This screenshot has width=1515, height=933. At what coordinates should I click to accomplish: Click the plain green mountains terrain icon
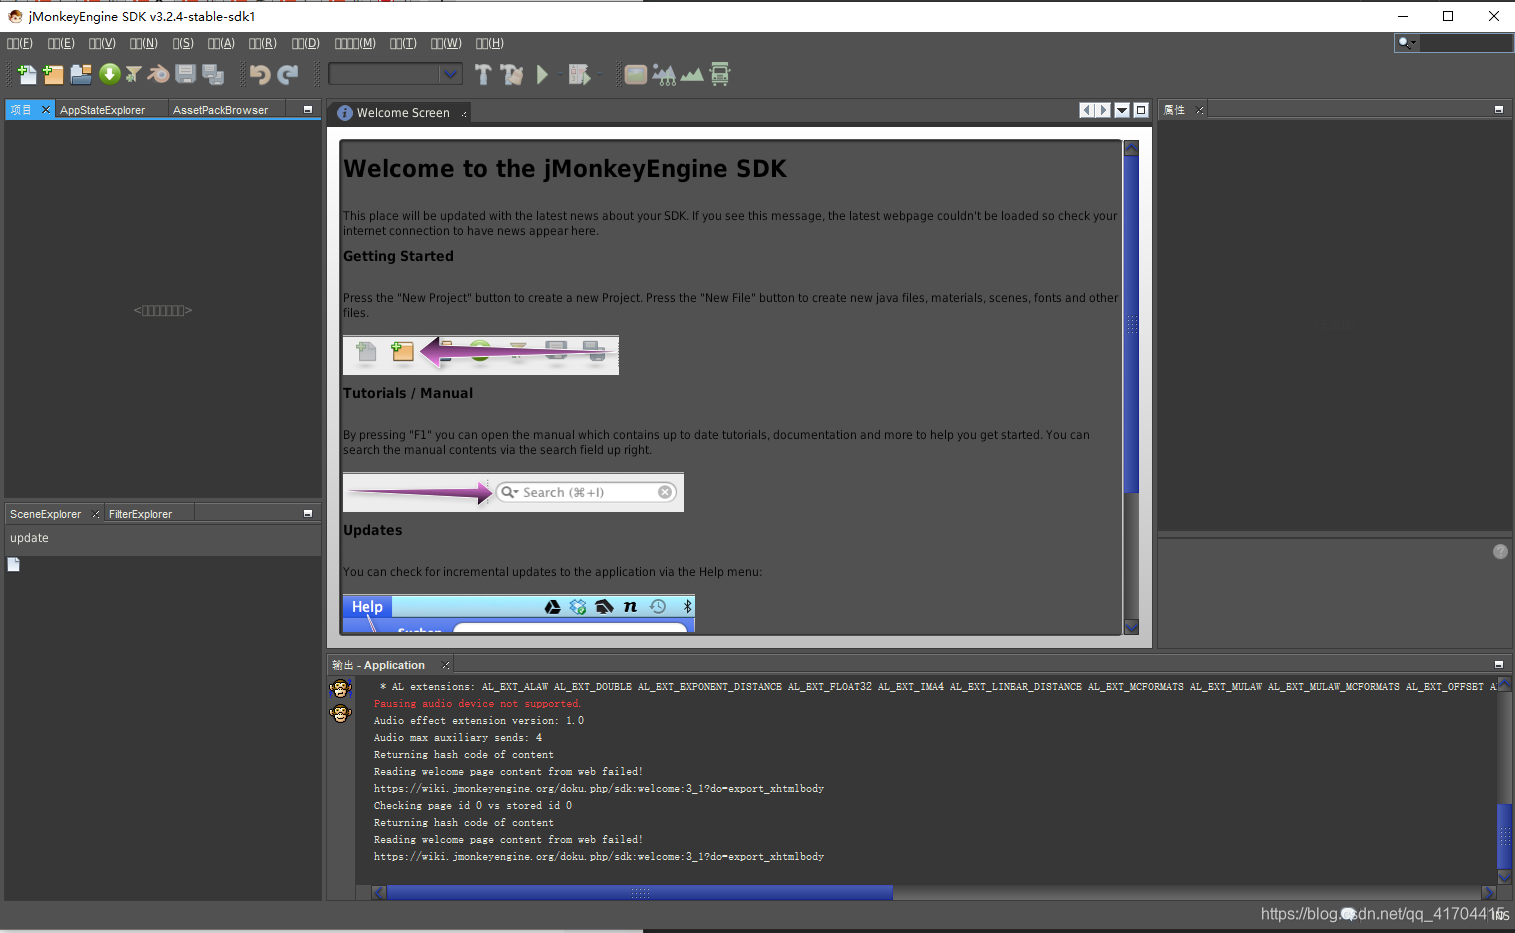point(692,75)
